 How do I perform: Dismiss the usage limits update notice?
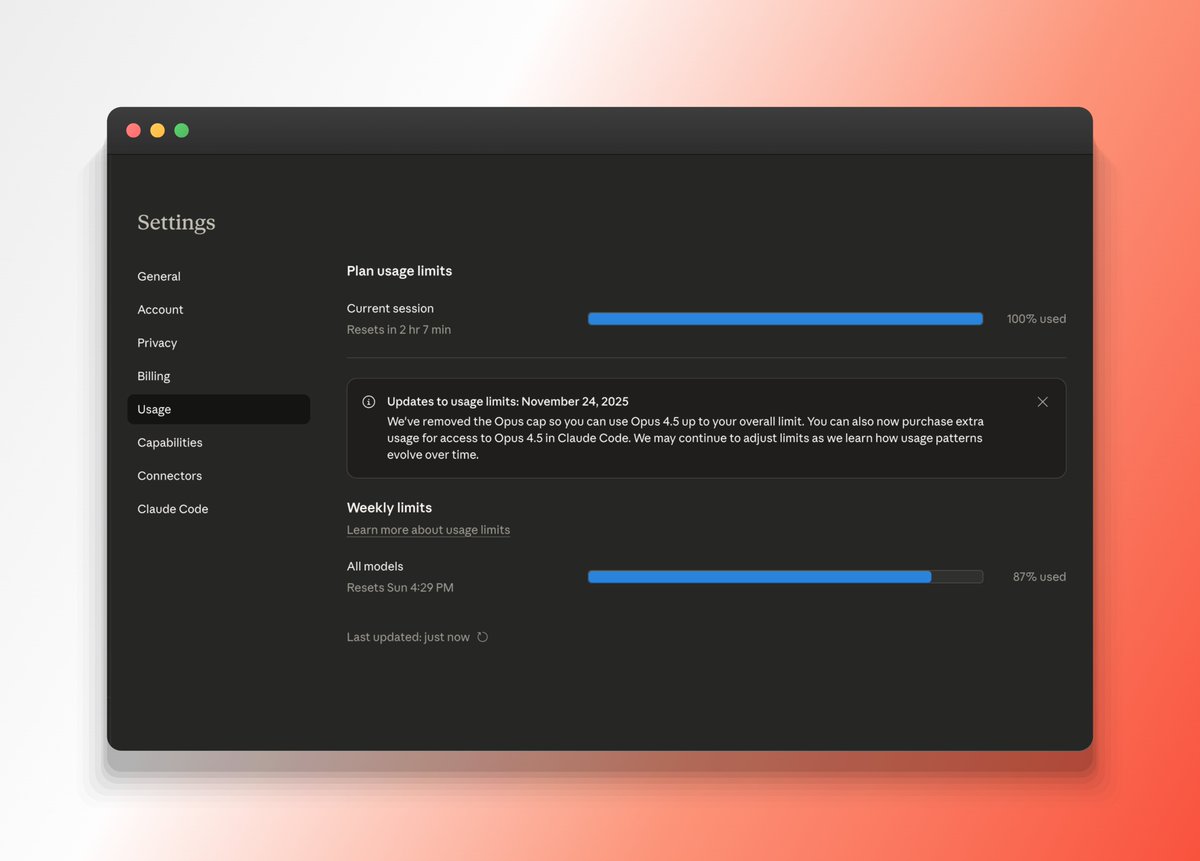[1042, 402]
